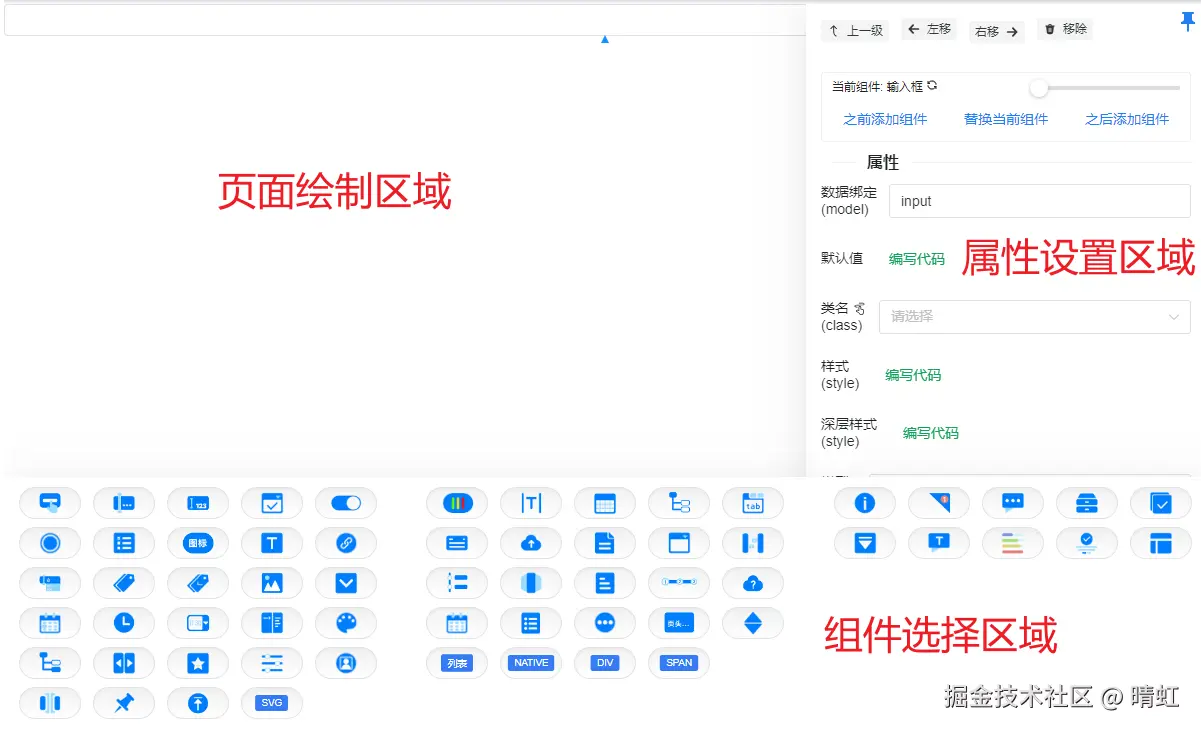The height and width of the screenshot is (732, 1201).
Task: Select the thumbtack pin component icon
Action: point(124,703)
